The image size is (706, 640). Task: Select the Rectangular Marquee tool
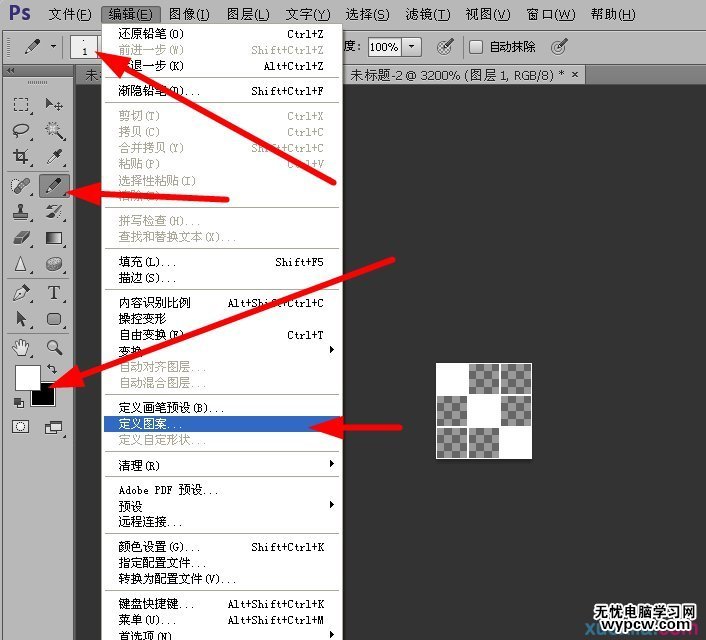[21, 105]
